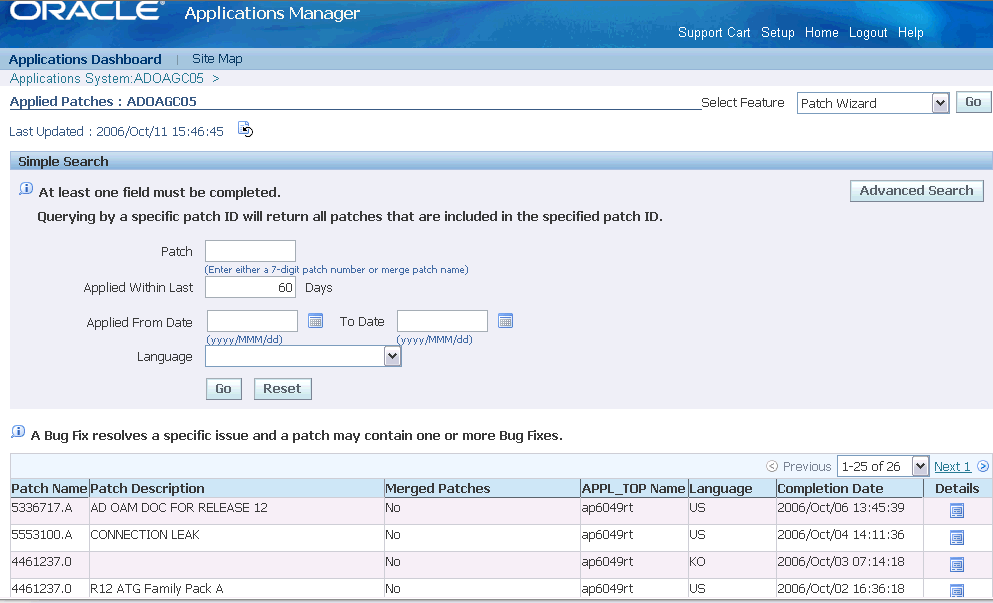Open the Applied From Date calendar picker
The image size is (993, 603).
coord(315,321)
